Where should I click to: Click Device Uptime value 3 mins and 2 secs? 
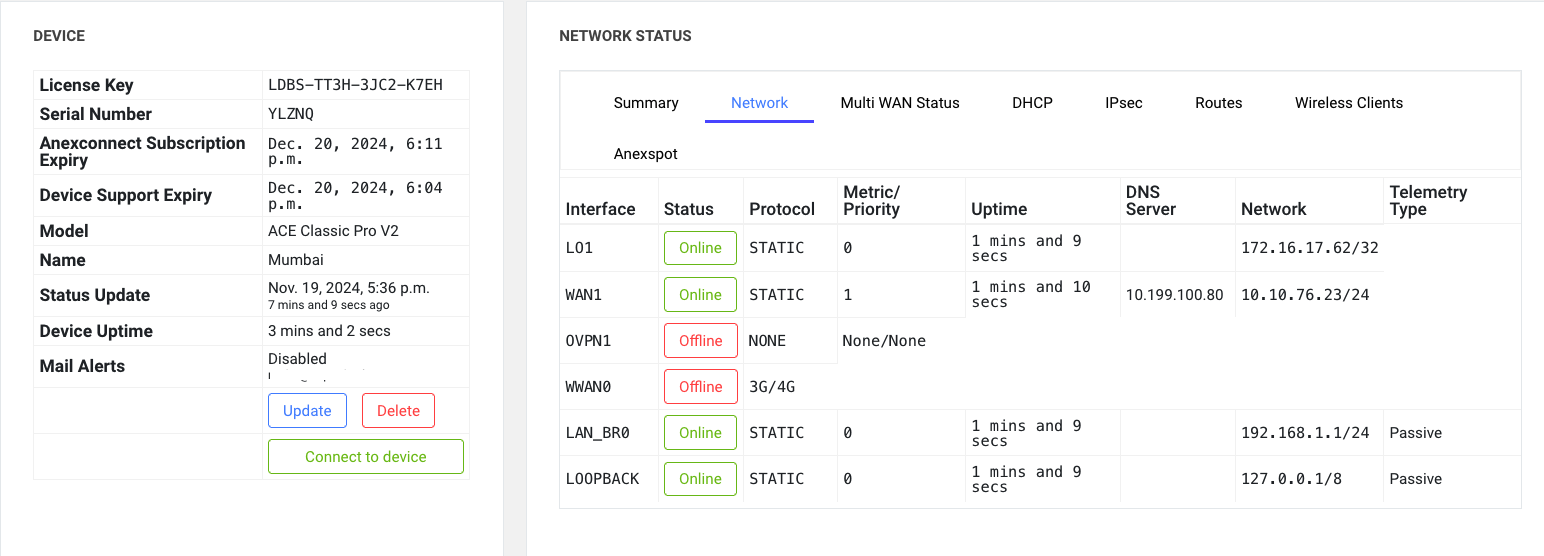coord(329,331)
